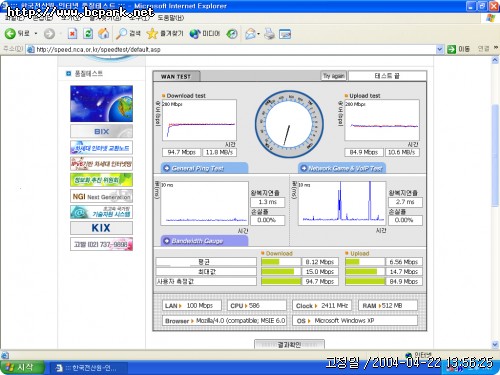Open History clock icon in toolbar
500x375 pixels.
pos(232,34)
